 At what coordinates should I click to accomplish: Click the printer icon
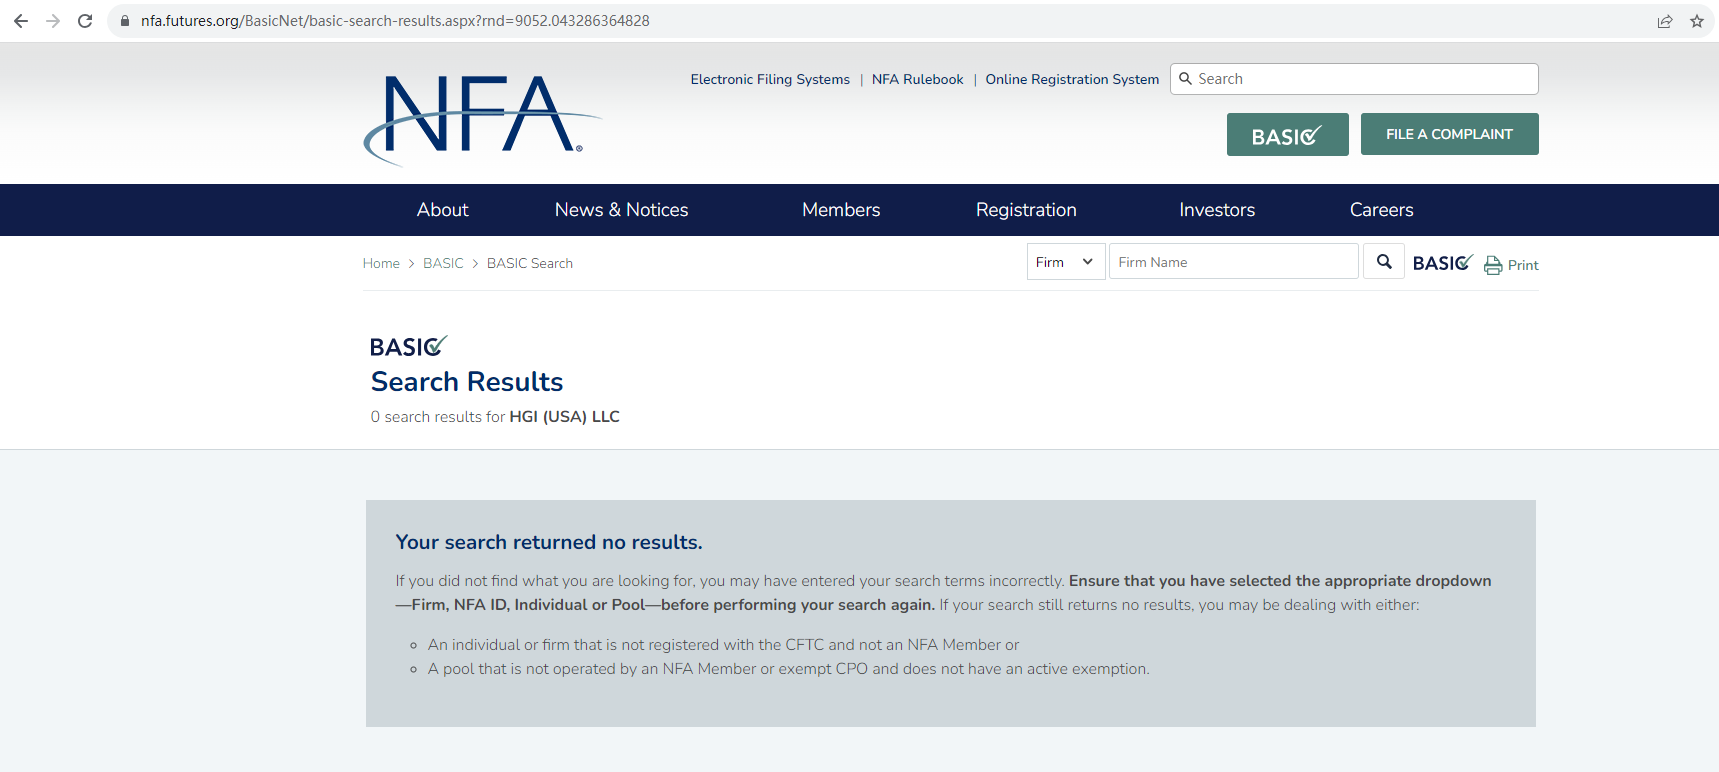tap(1493, 265)
